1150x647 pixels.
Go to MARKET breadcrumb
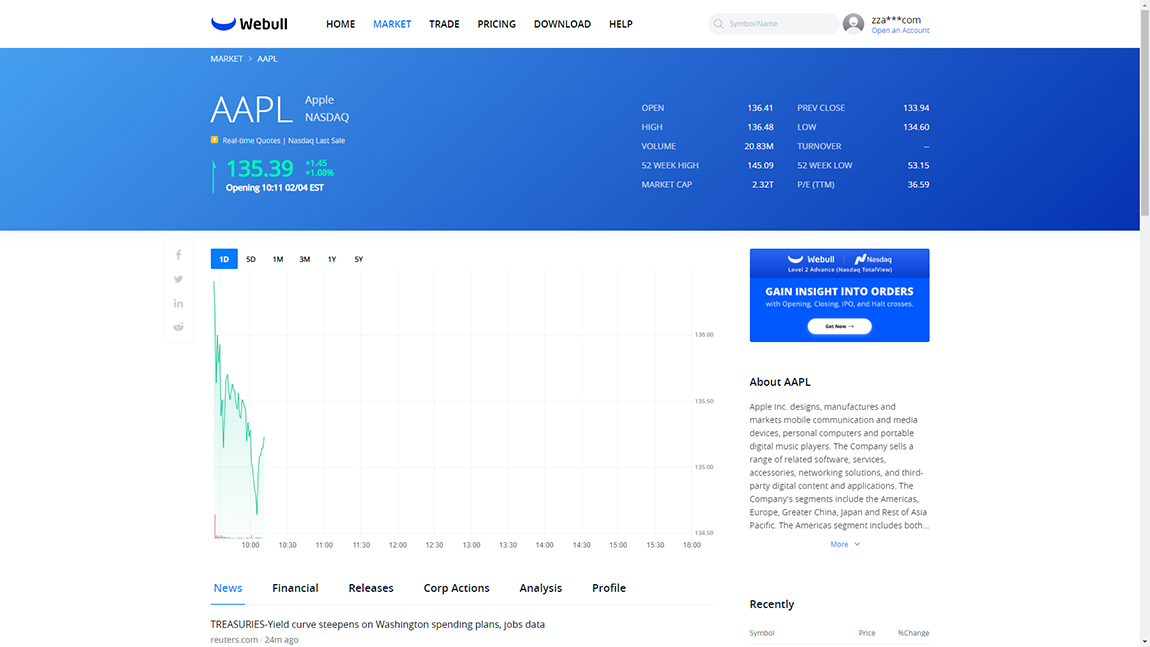[227, 59]
